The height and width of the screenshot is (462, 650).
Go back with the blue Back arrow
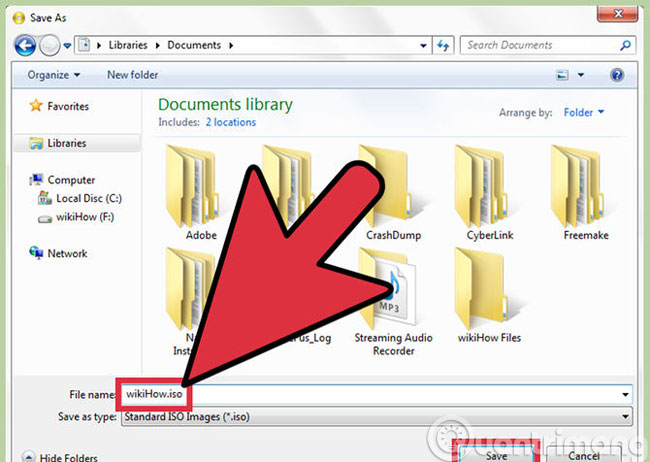pyautogui.click(x=25, y=45)
